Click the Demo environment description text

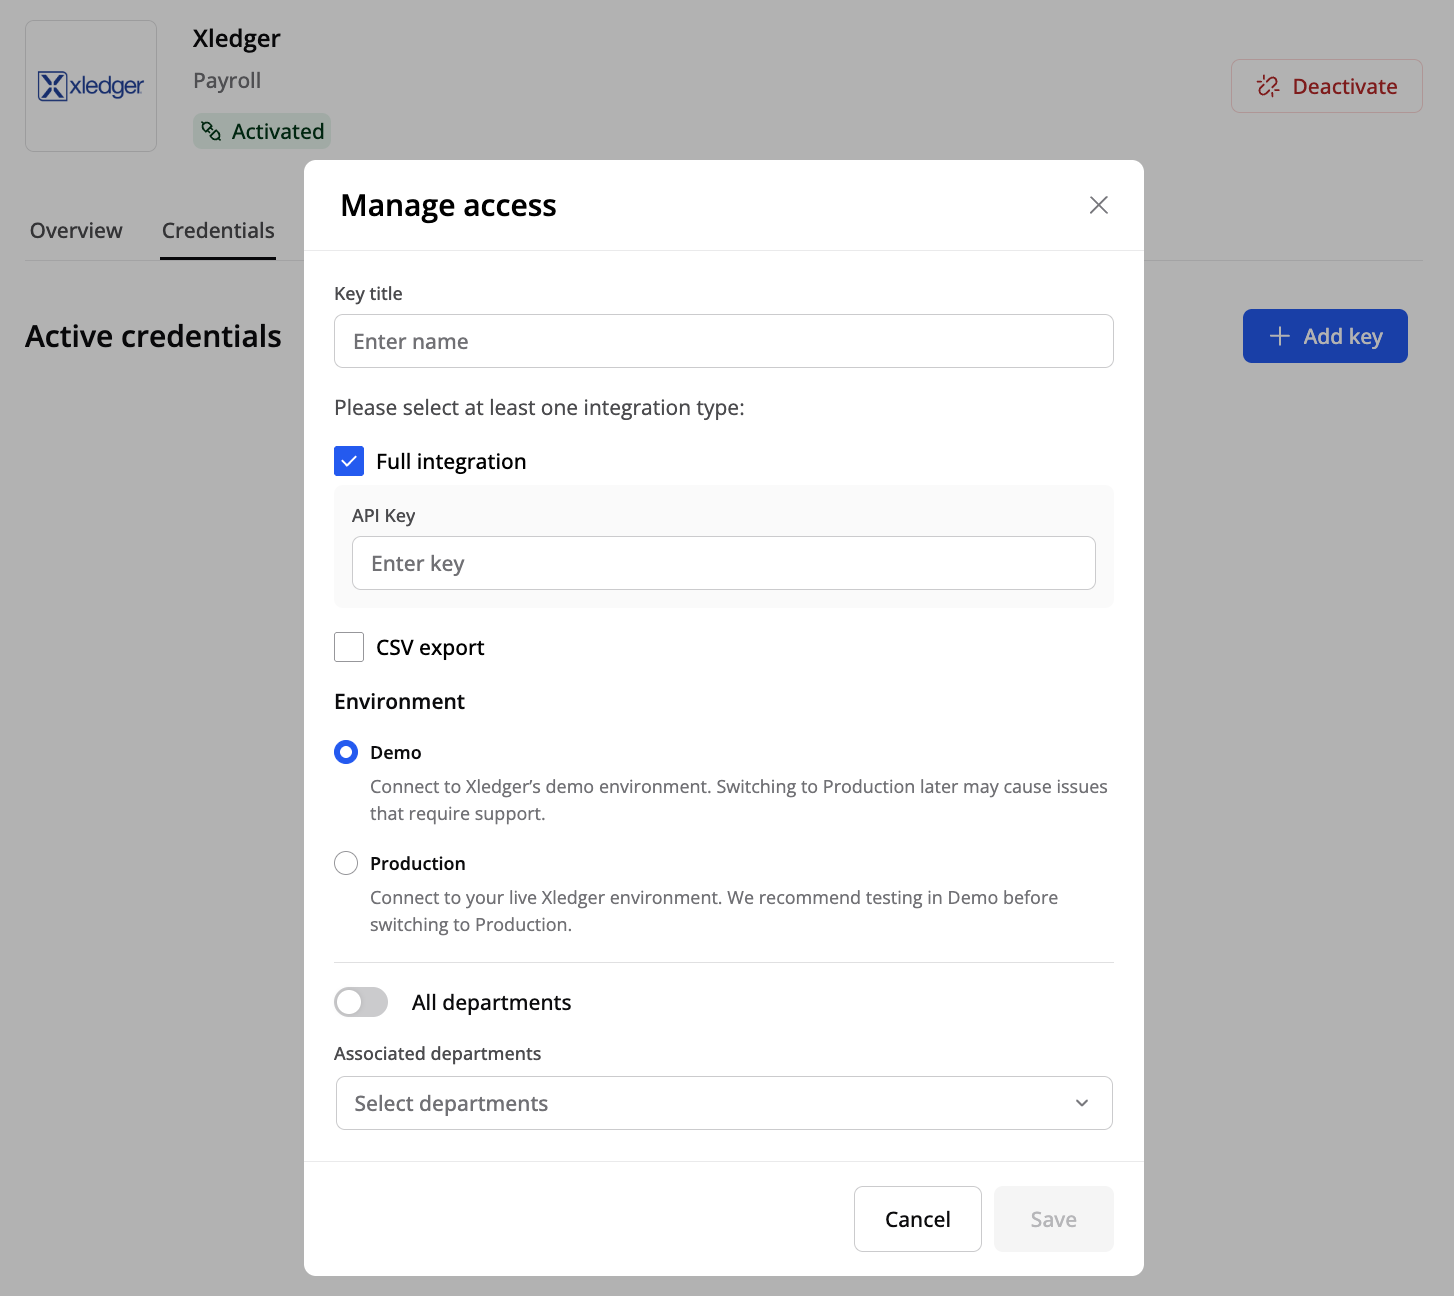click(x=739, y=800)
